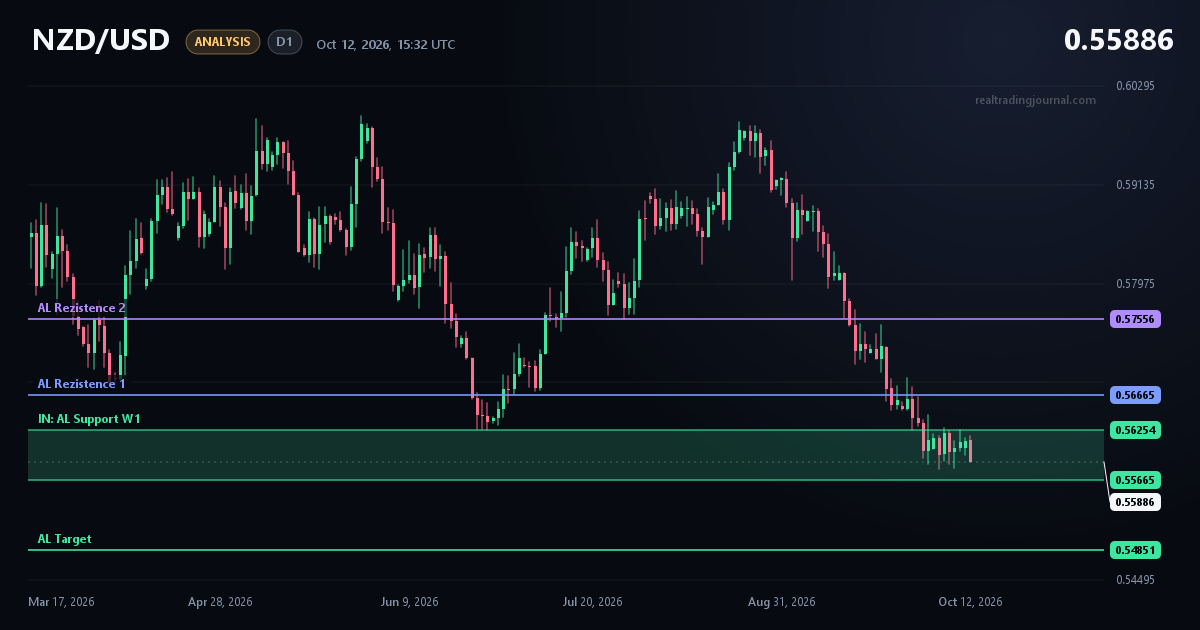This screenshot has width=1200, height=630.
Task: Click the IN: AL Support W1 zone label
Action: point(89,419)
